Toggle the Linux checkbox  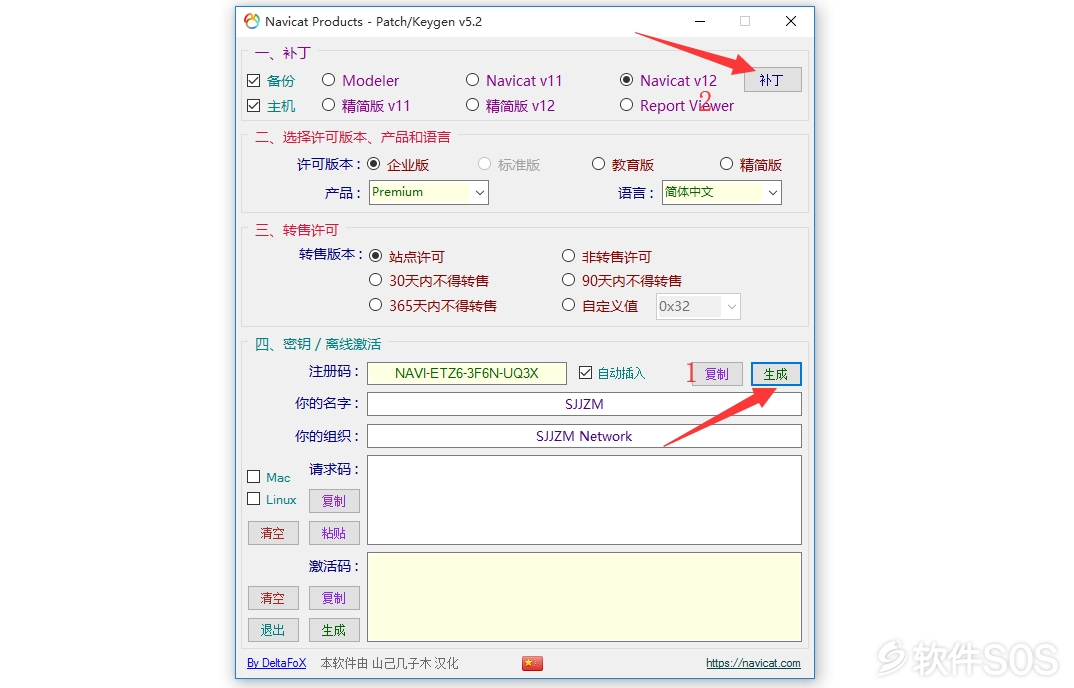[x=253, y=499]
